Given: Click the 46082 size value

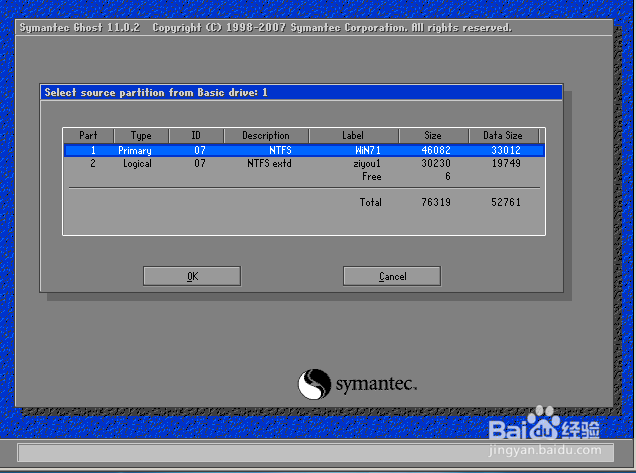Looking at the screenshot, I should (x=436, y=150).
